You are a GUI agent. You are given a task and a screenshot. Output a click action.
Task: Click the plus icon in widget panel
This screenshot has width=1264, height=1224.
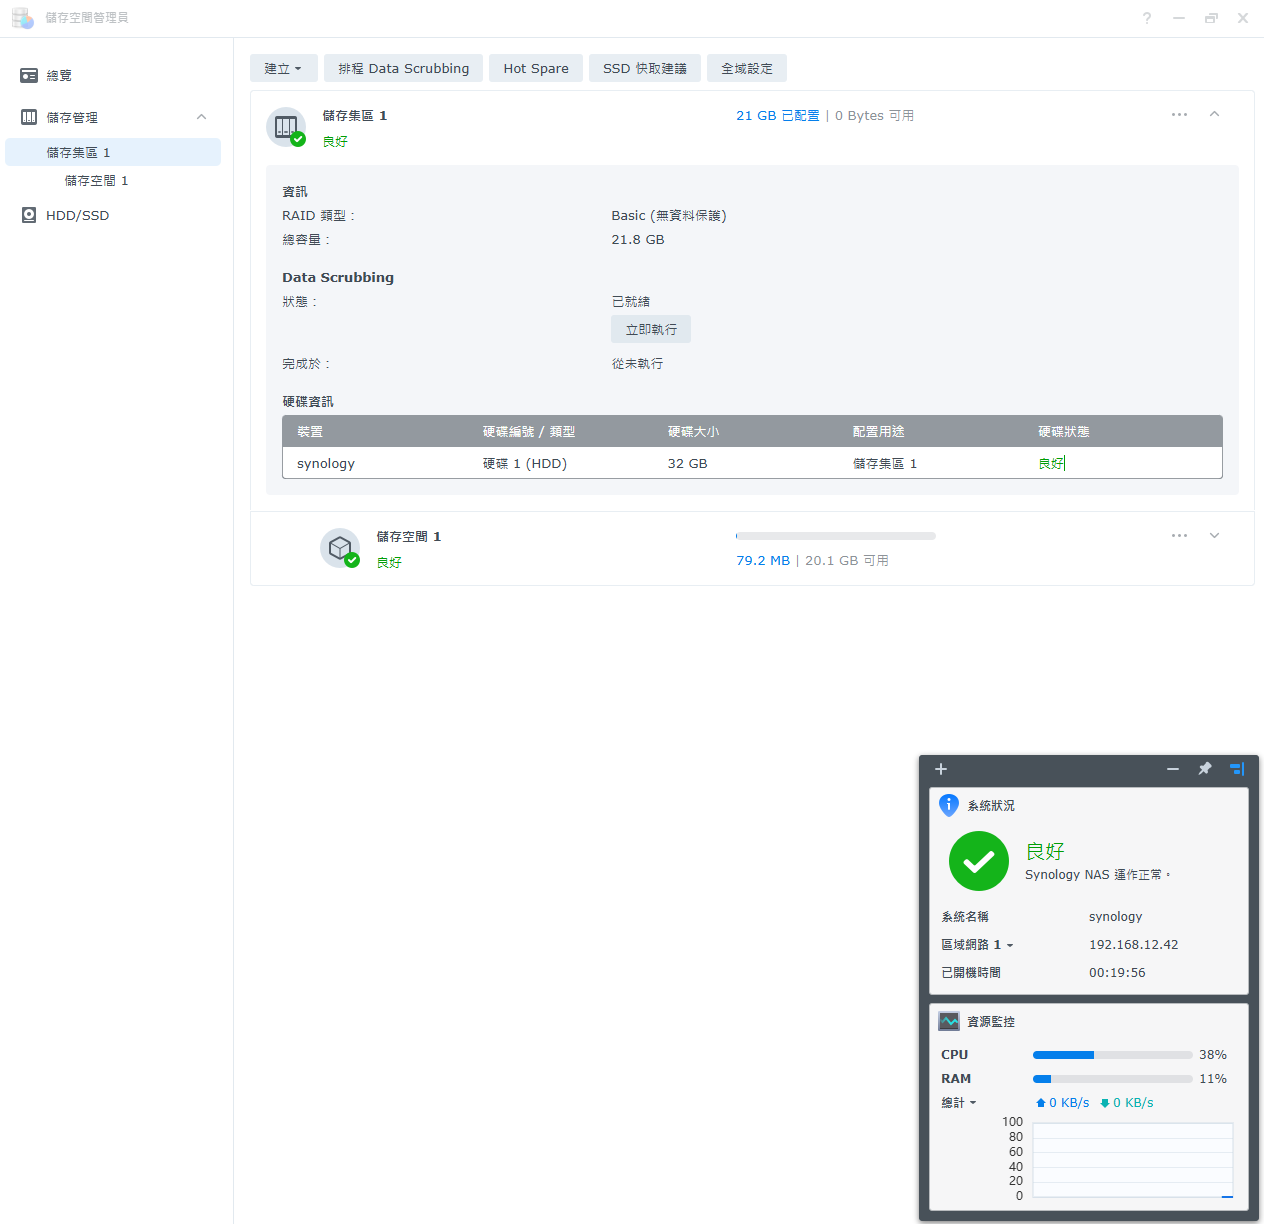coord(941,769)
